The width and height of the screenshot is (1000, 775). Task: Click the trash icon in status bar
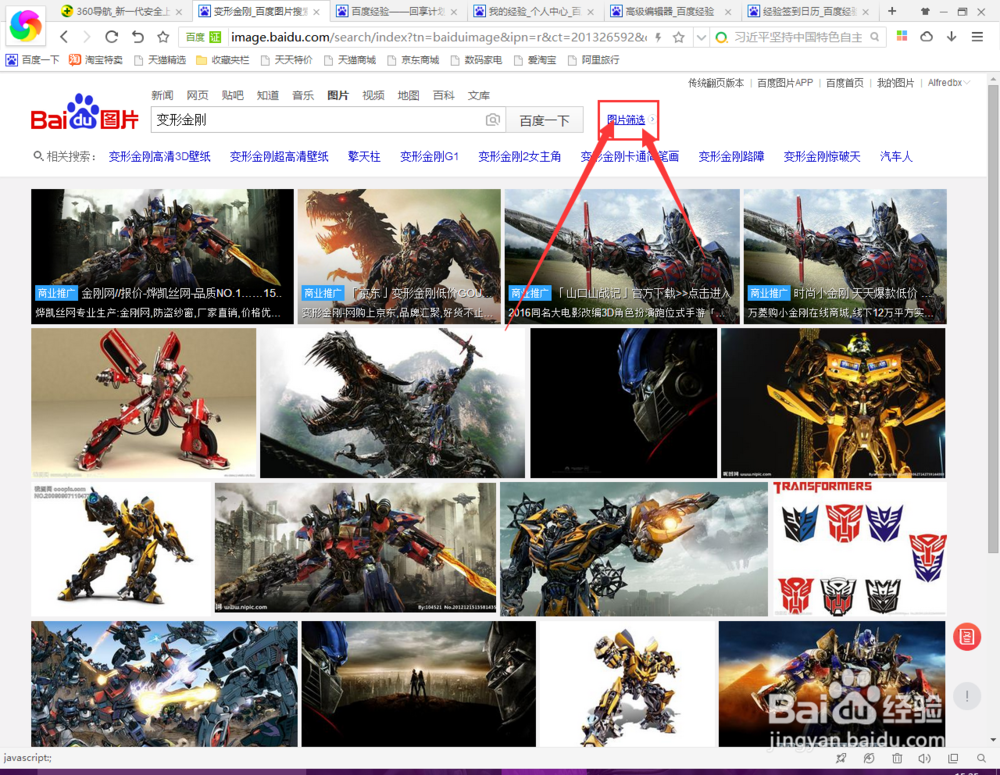(897, 758)
